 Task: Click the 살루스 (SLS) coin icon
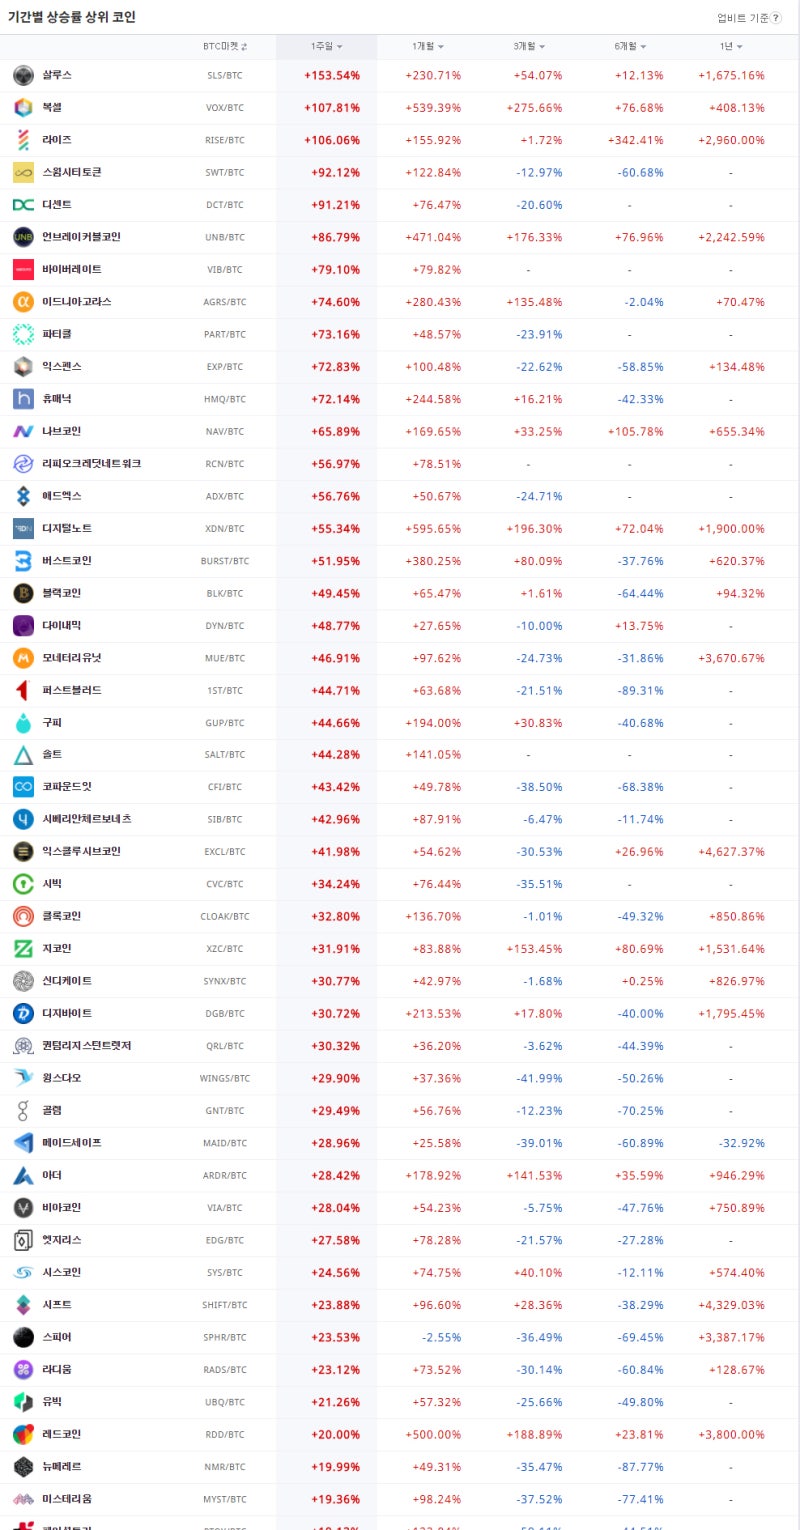tap(23, 76)
